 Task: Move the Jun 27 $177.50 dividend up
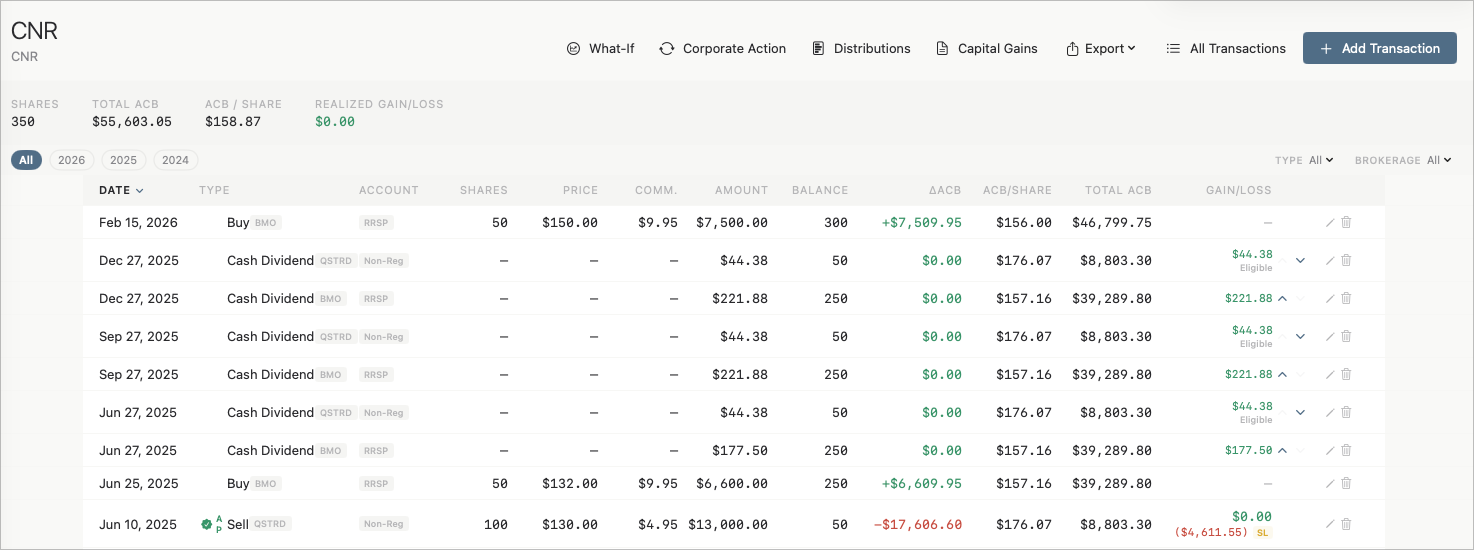point(1282,450)
